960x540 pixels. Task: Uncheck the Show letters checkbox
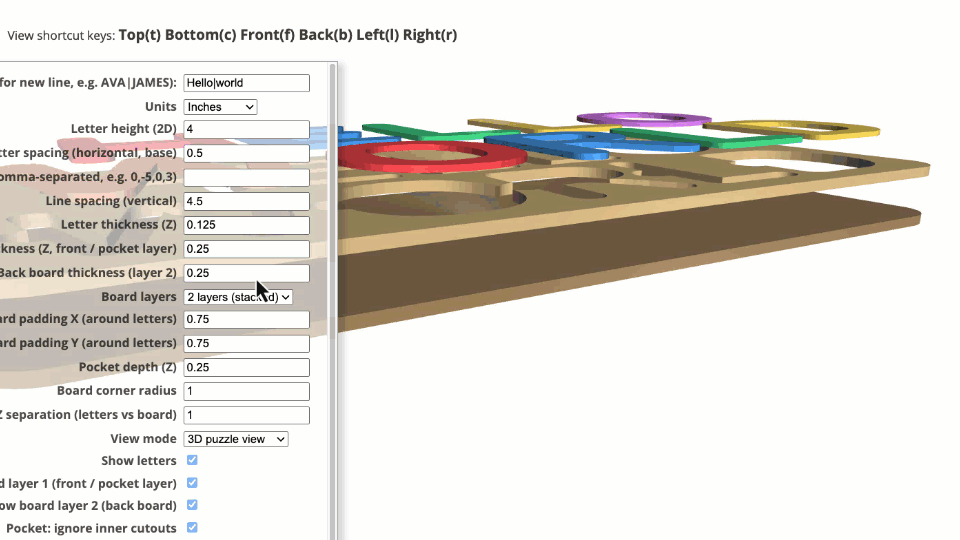pyautogui.click(x=192, y=461)
